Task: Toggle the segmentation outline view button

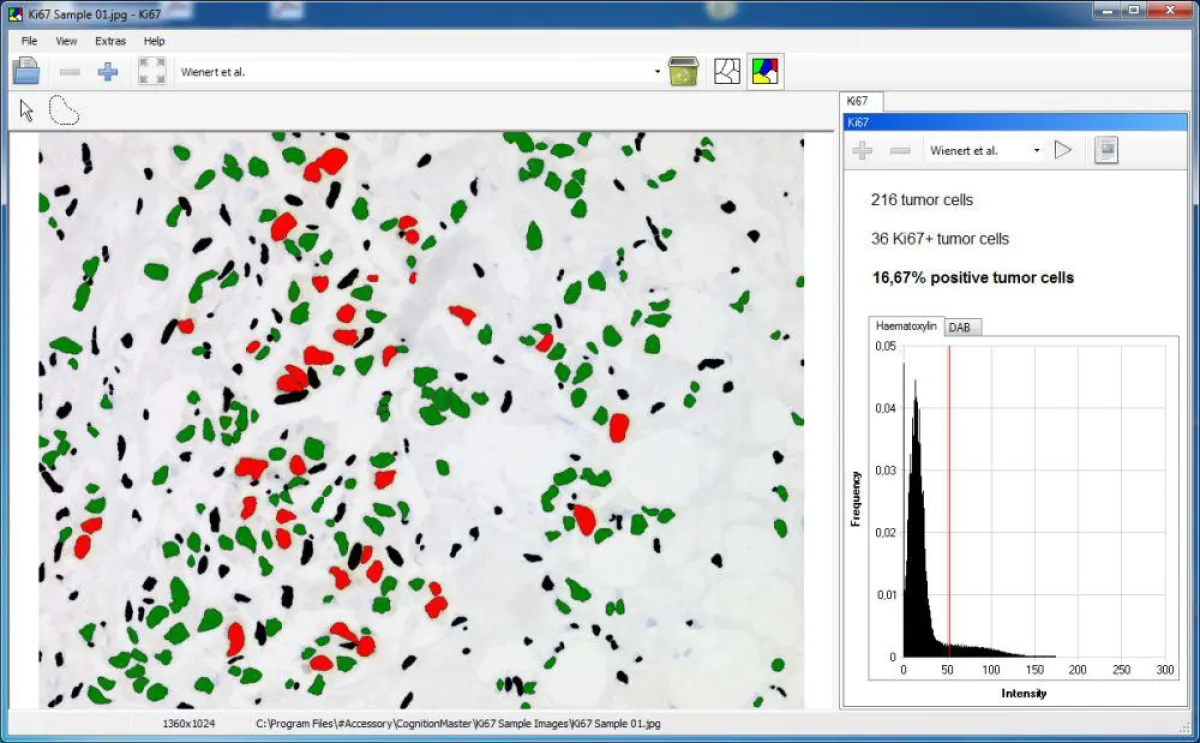Action: pos(727,71)
